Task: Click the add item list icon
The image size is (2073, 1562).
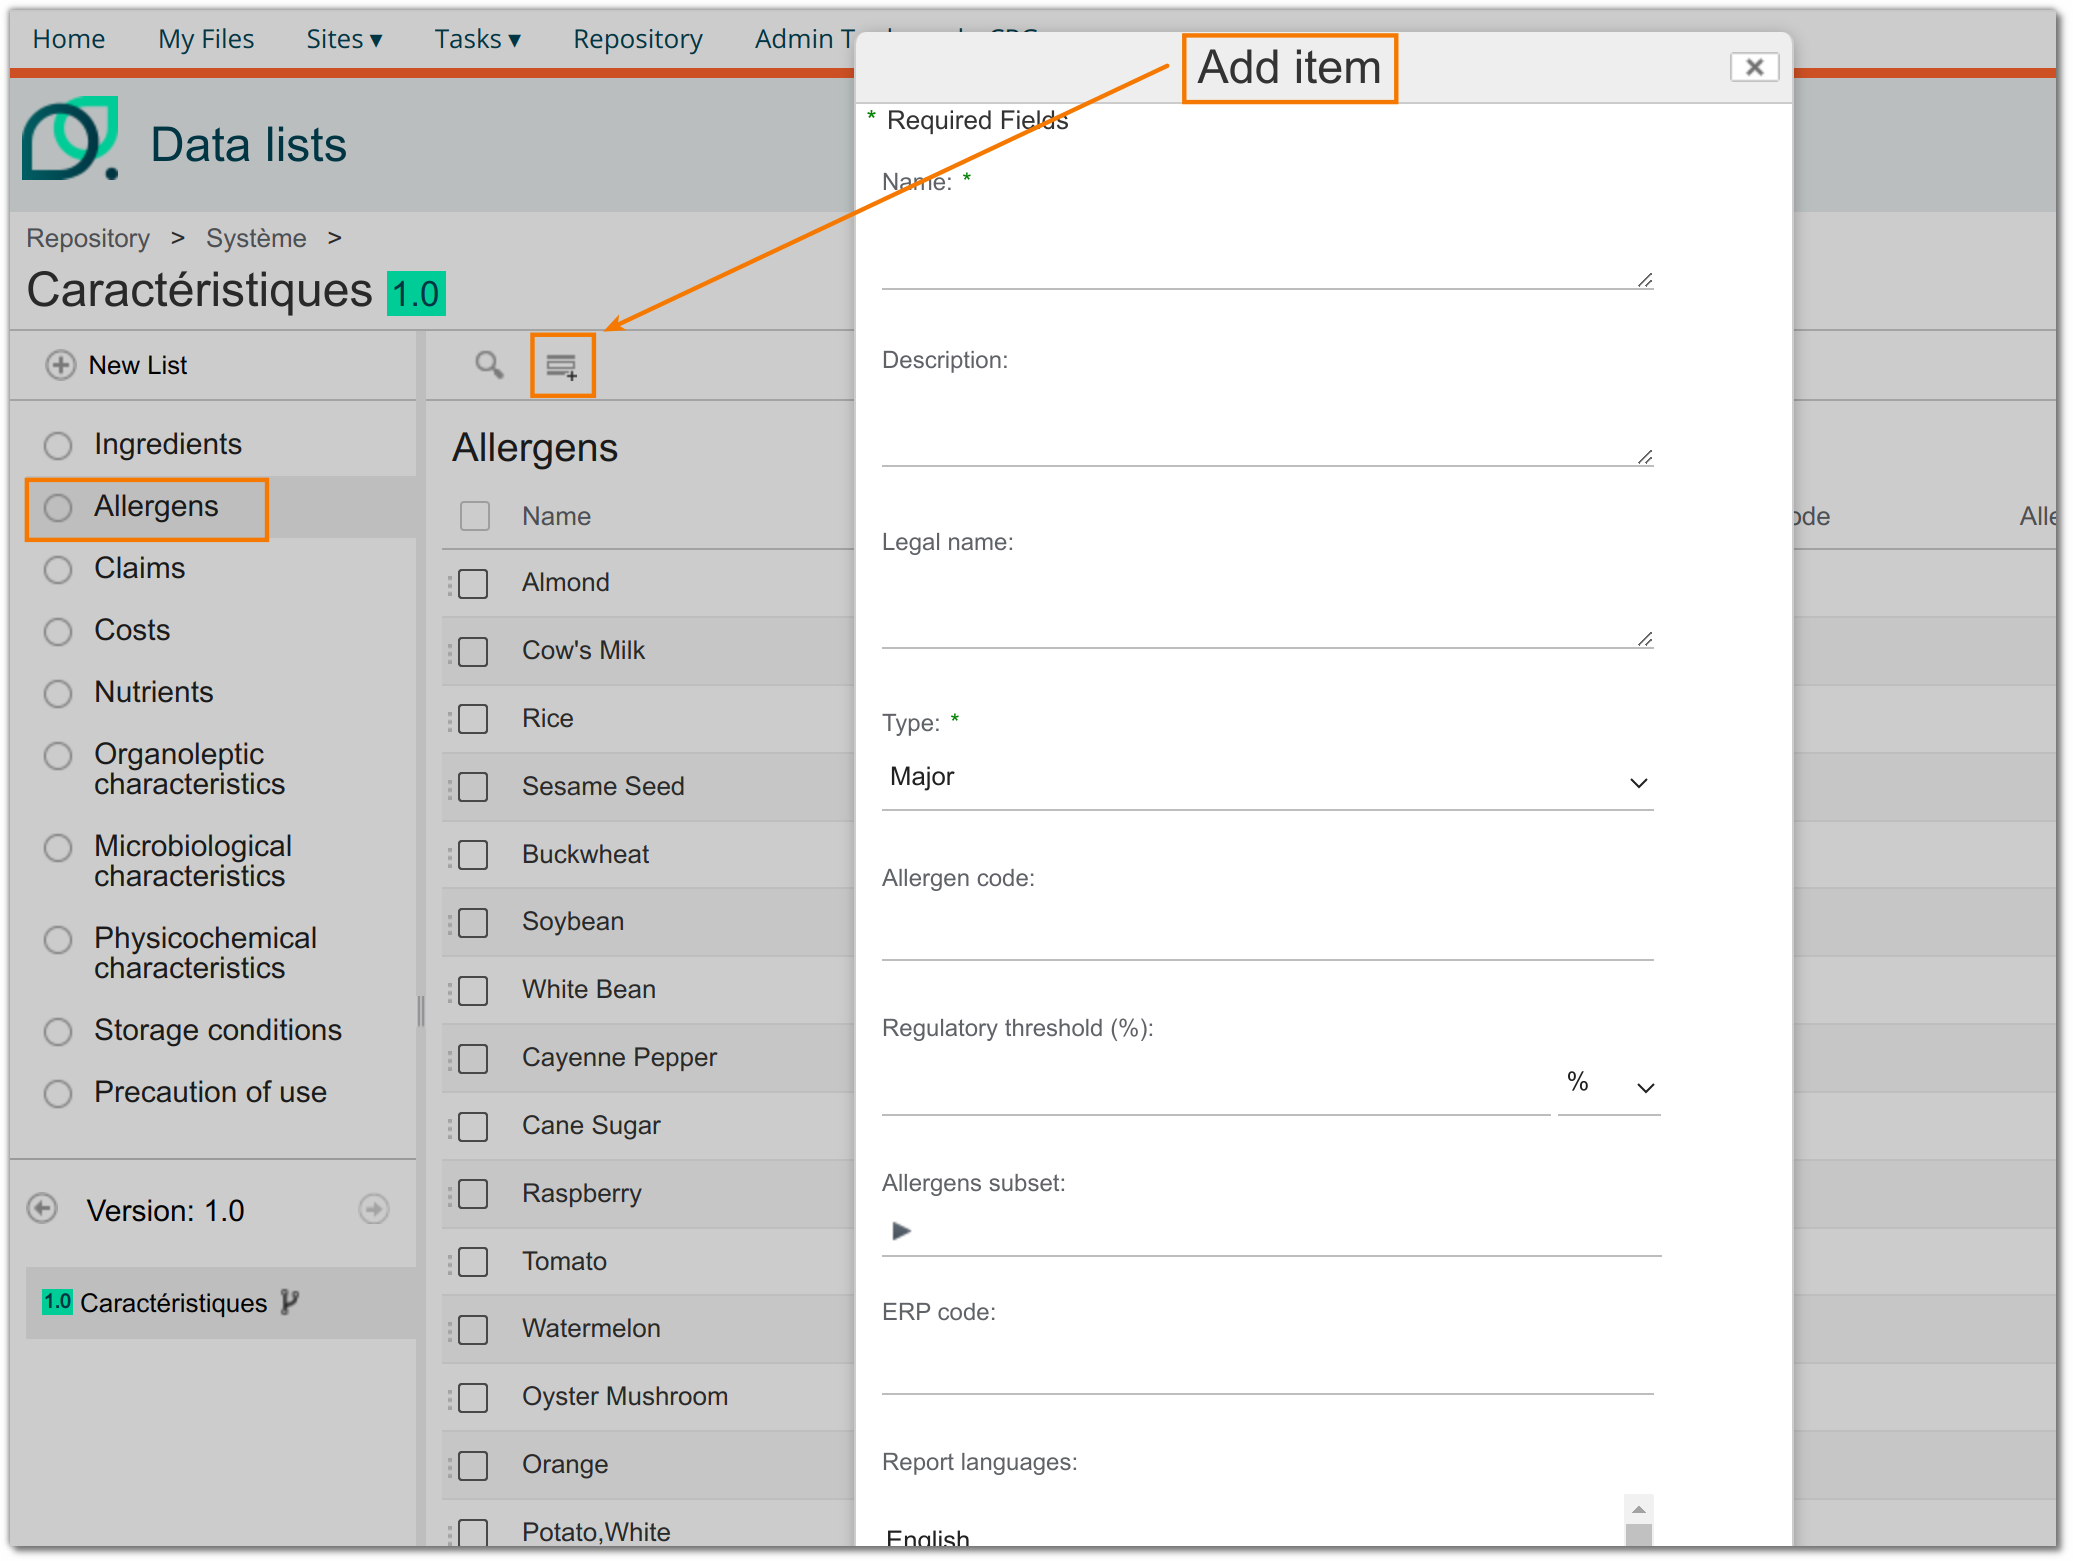Action: [562, 366]
